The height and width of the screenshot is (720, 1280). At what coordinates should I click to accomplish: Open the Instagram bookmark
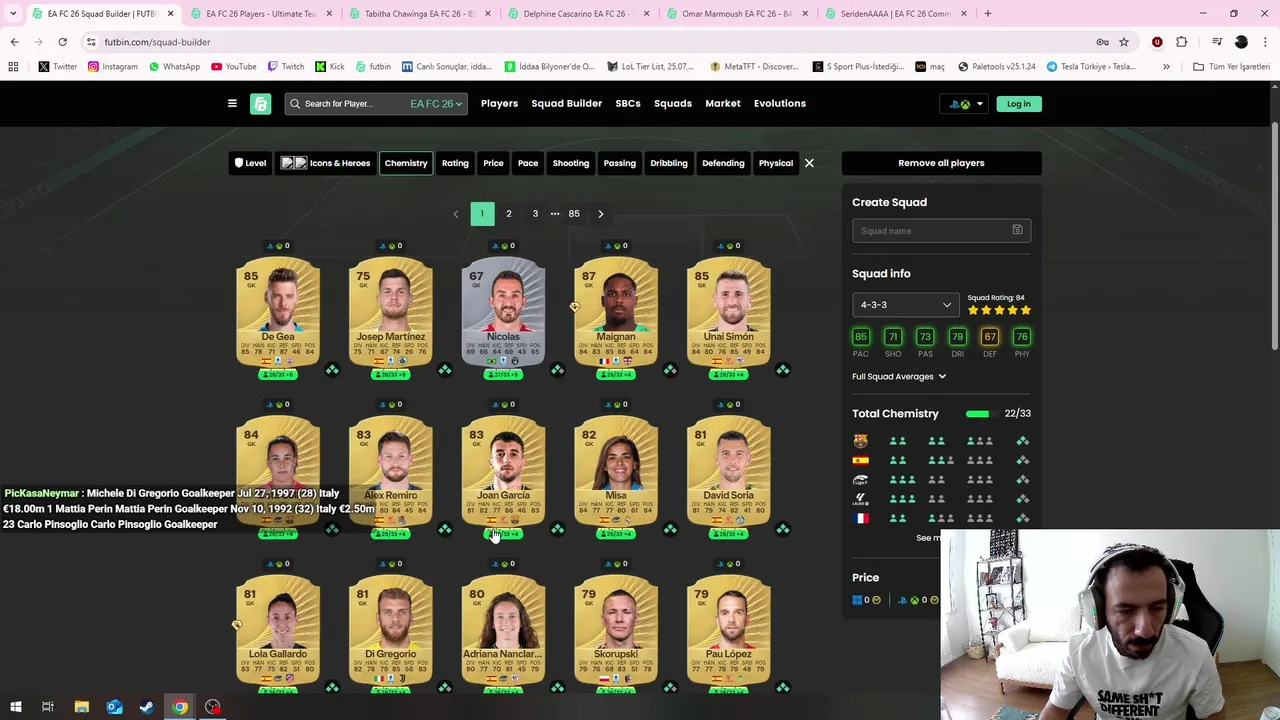tap(112, 66)
